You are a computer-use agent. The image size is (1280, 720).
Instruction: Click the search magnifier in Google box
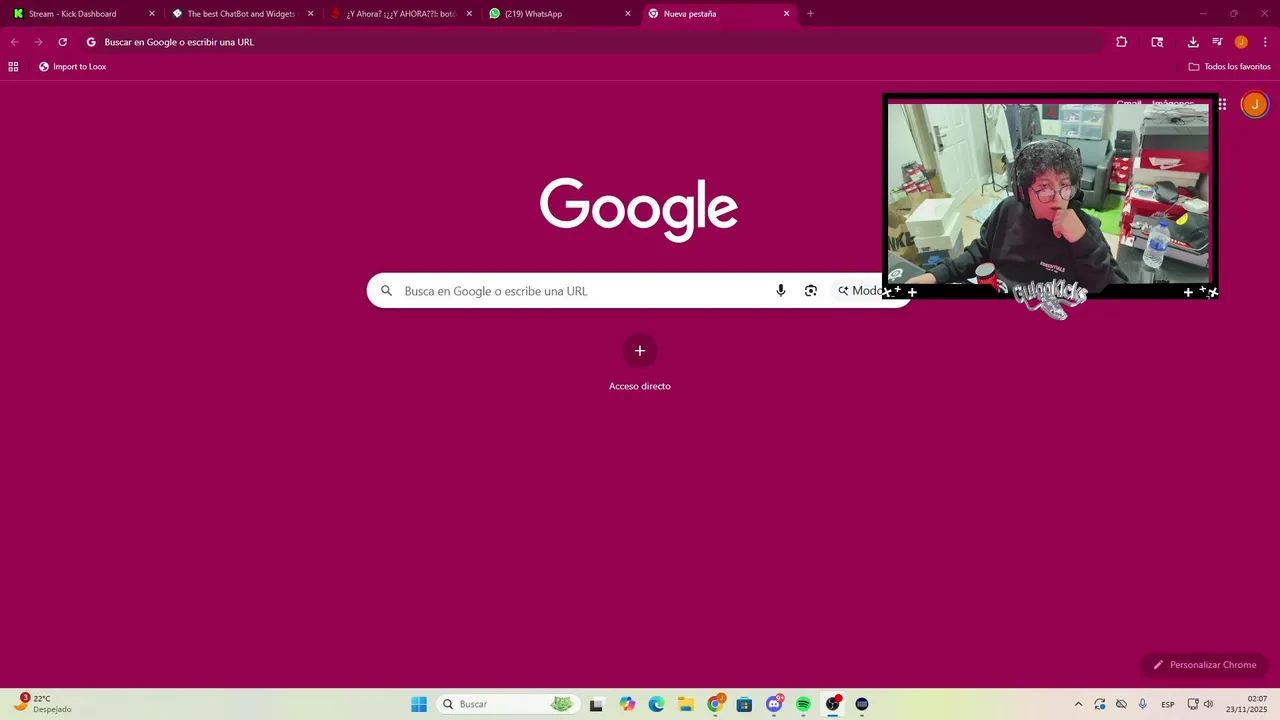[x=386, y=291]
